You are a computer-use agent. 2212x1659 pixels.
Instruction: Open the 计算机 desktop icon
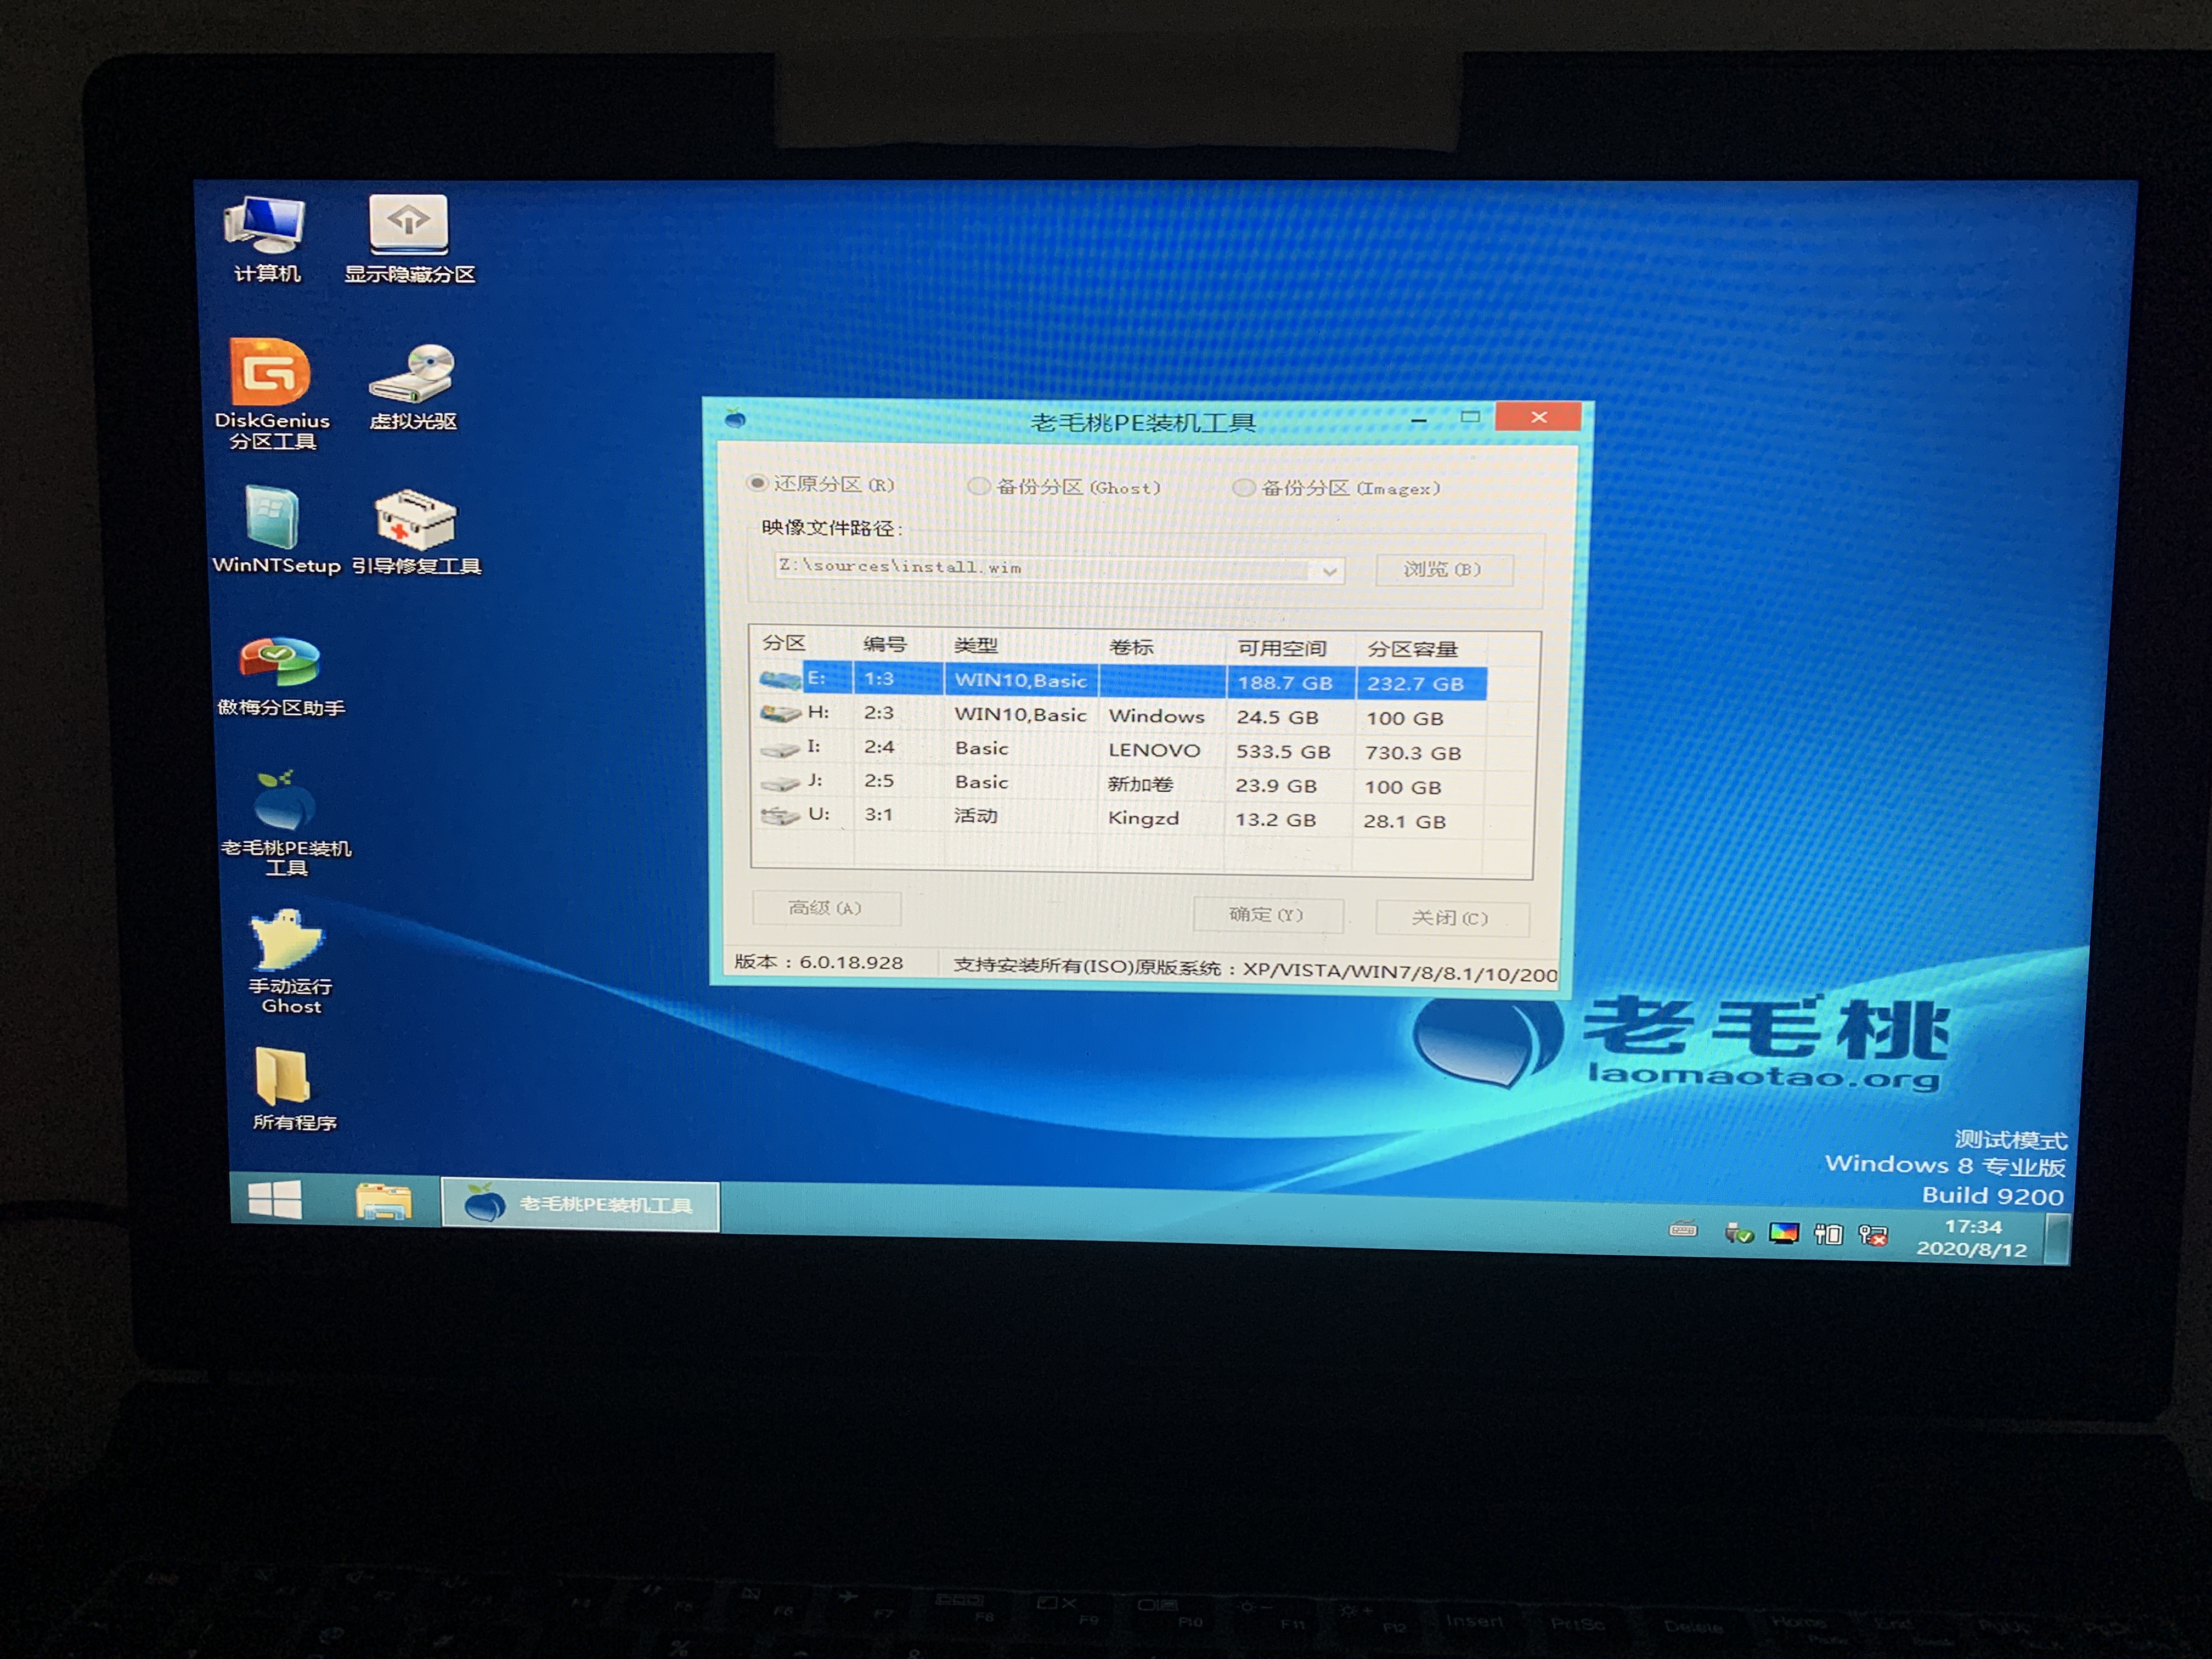coord(266,239)
